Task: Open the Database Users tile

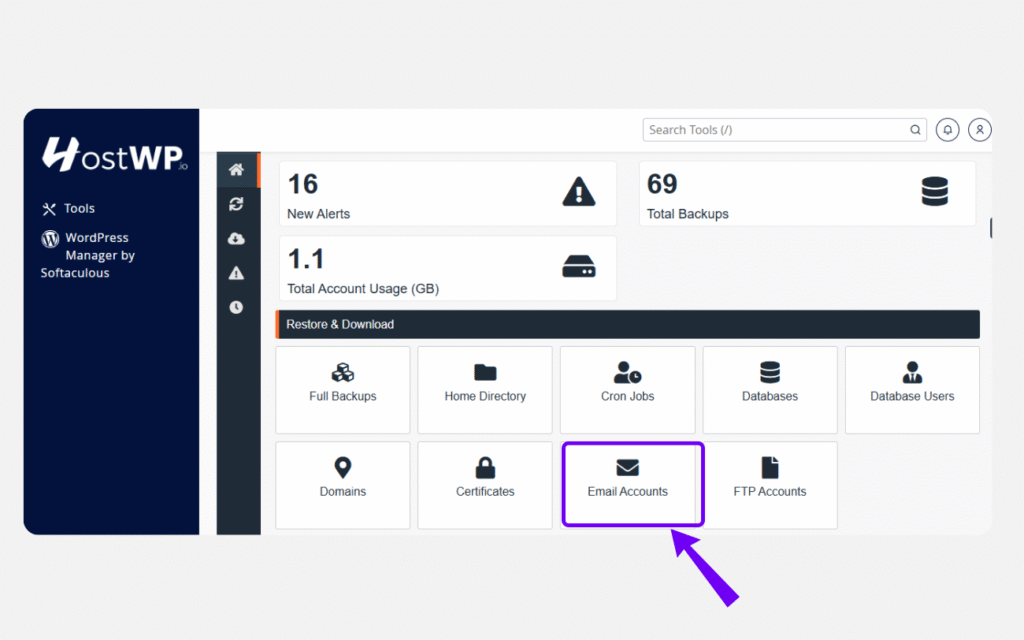Action: tap(912, 389)
